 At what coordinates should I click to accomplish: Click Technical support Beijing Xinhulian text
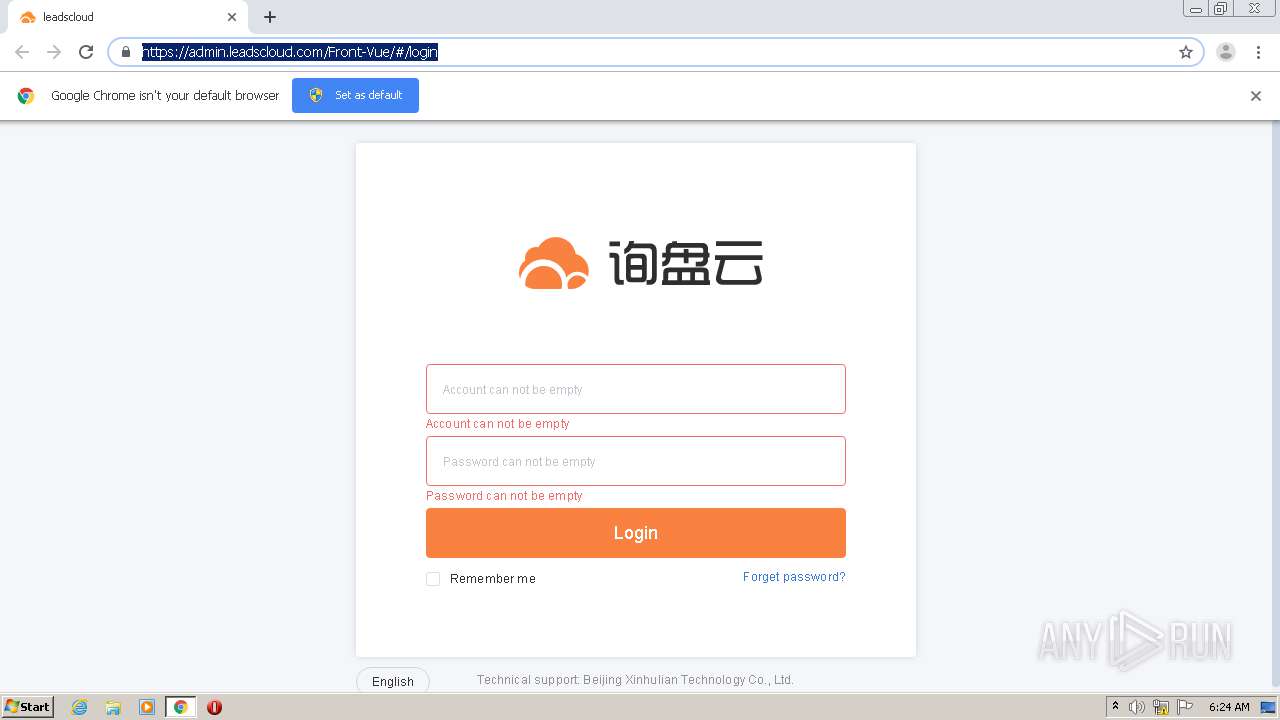coord(635,680)
